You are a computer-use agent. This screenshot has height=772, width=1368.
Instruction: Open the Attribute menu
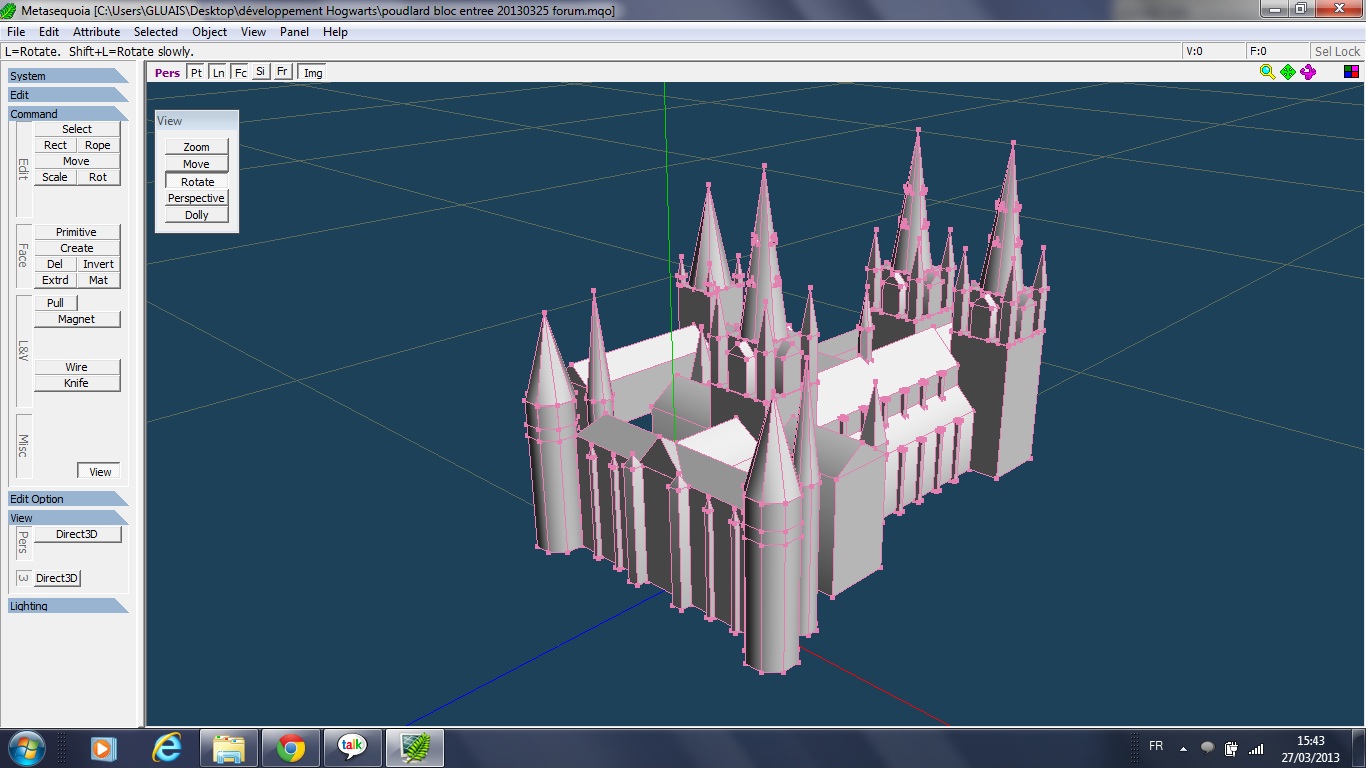pos(96,32)
